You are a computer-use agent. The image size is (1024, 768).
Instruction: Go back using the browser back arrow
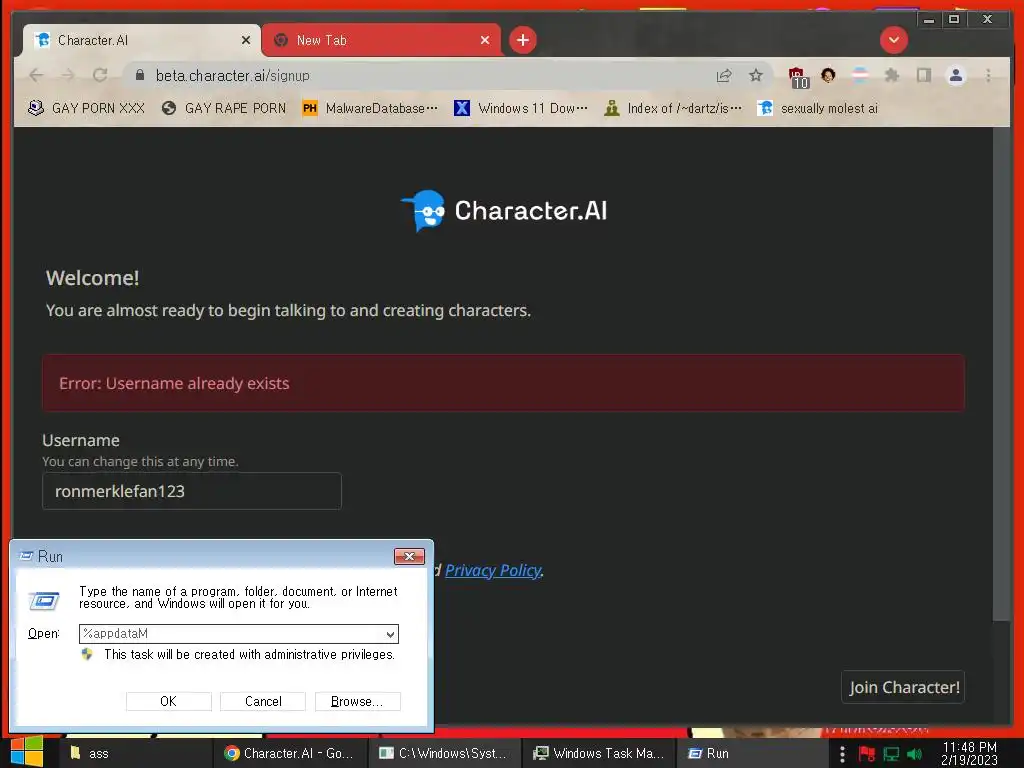[36, 75]
